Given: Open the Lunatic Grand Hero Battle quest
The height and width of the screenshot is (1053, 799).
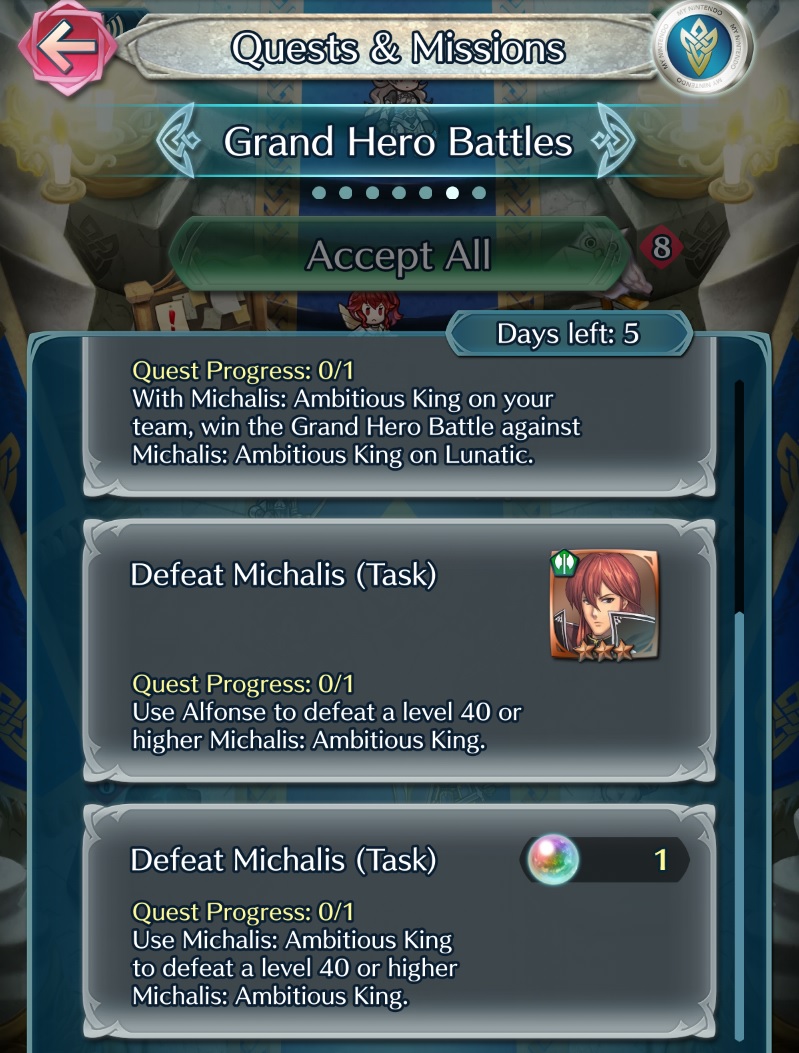Looking at the screenshot, I should 400,416.
